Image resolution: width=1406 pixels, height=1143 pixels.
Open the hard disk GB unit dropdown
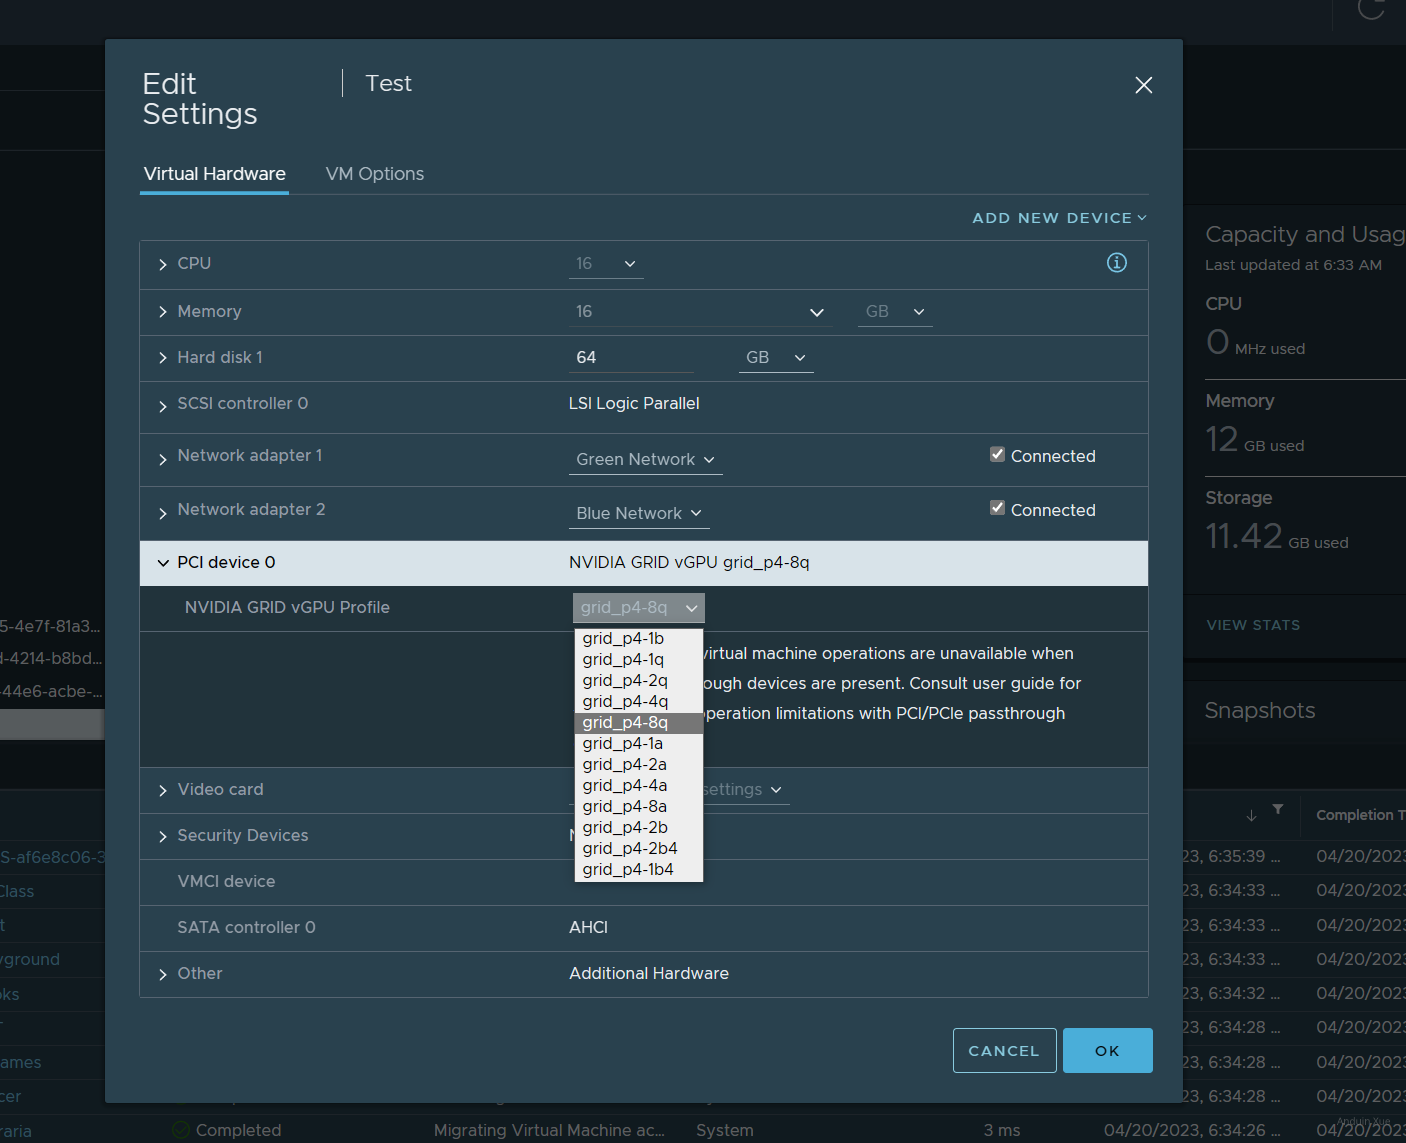pos(775,358)
